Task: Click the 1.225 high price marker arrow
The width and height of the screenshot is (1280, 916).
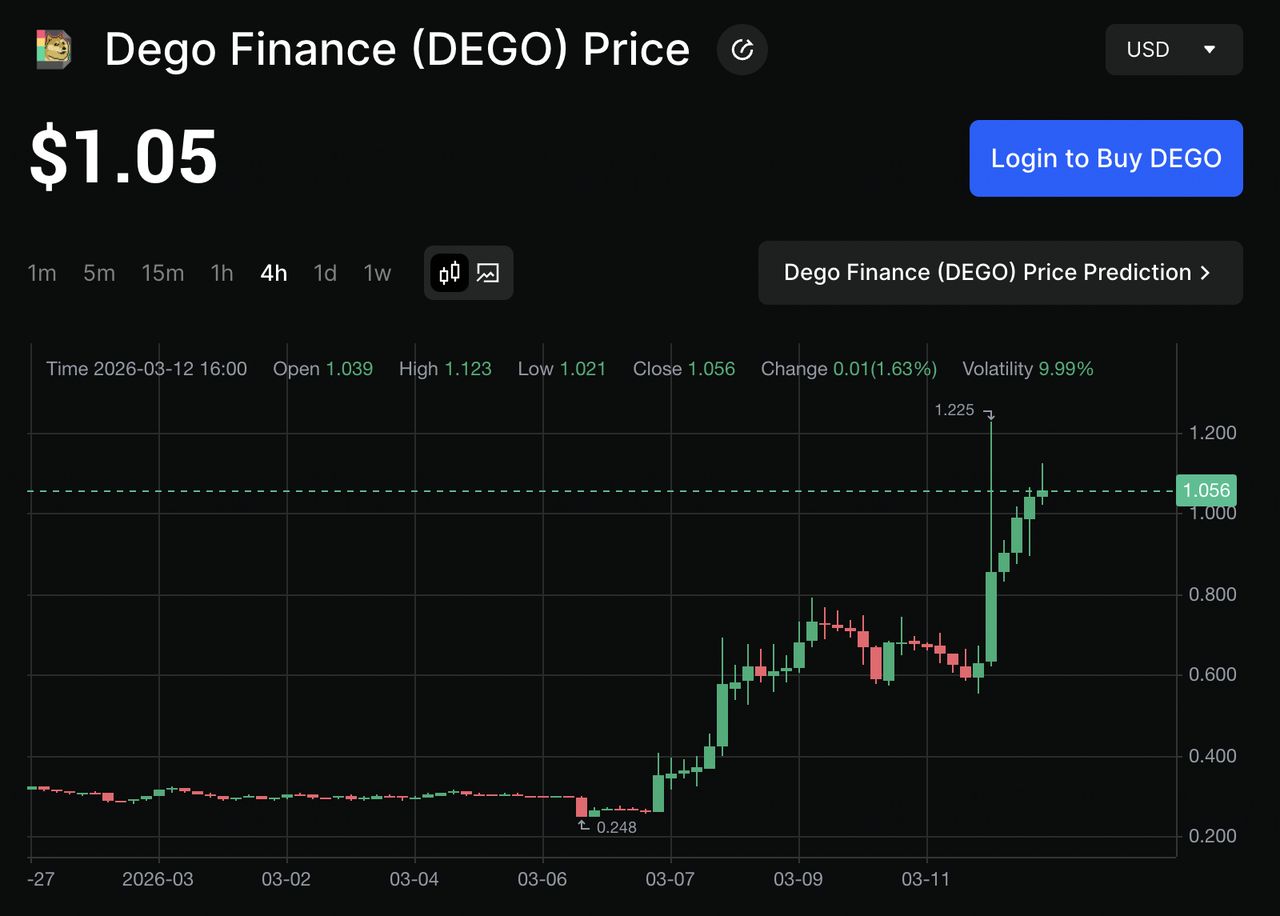Action: [988, 414]
